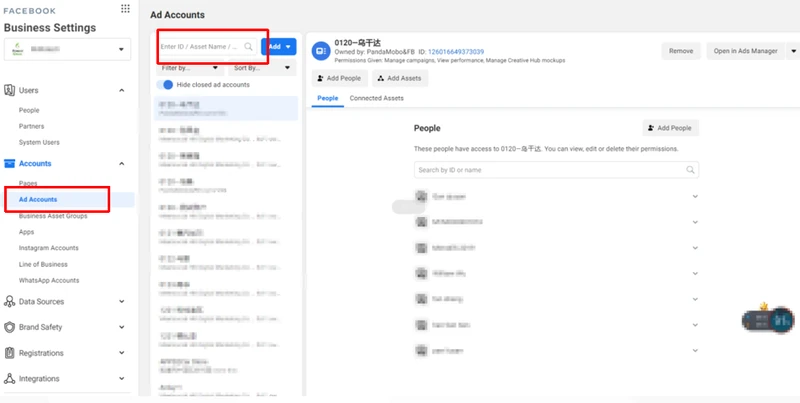Open Instagram Accounts
Viewport: 800px width, 403px height.
[x=48, y=248]
